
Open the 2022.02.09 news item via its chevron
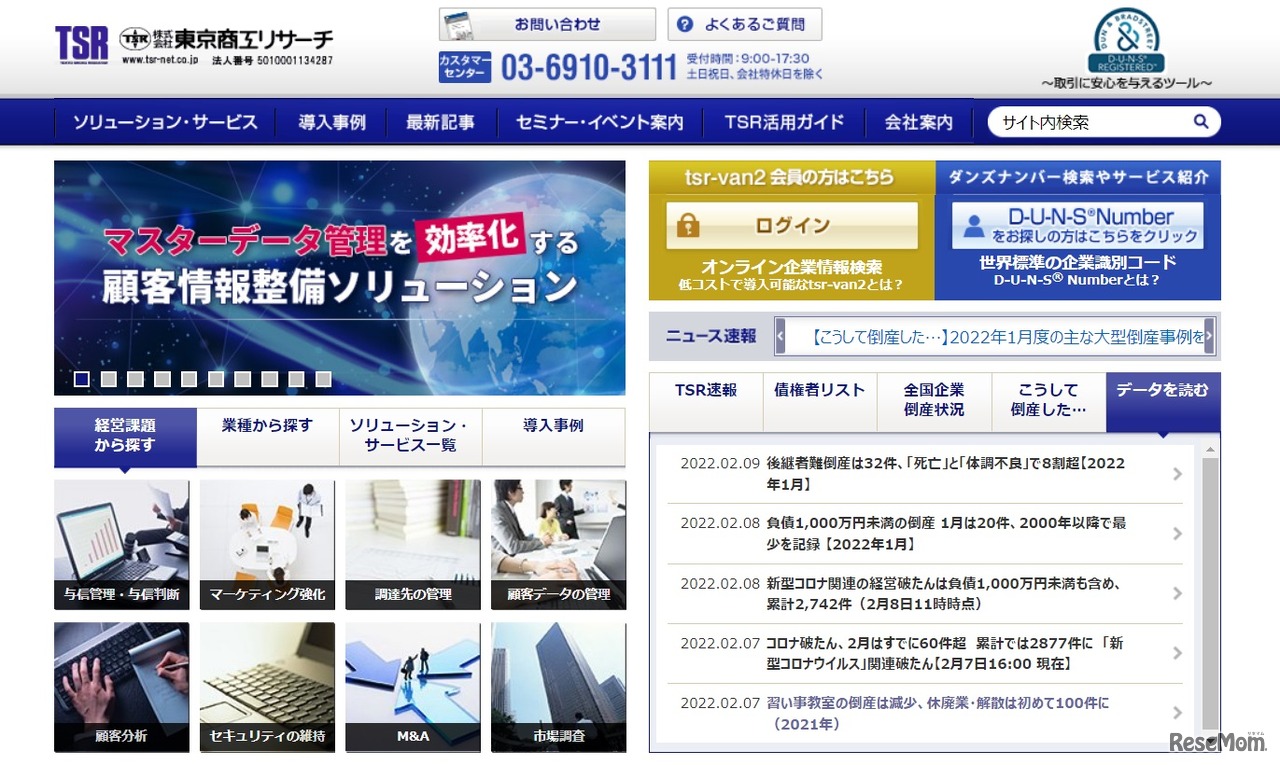tap(1176, 472)
